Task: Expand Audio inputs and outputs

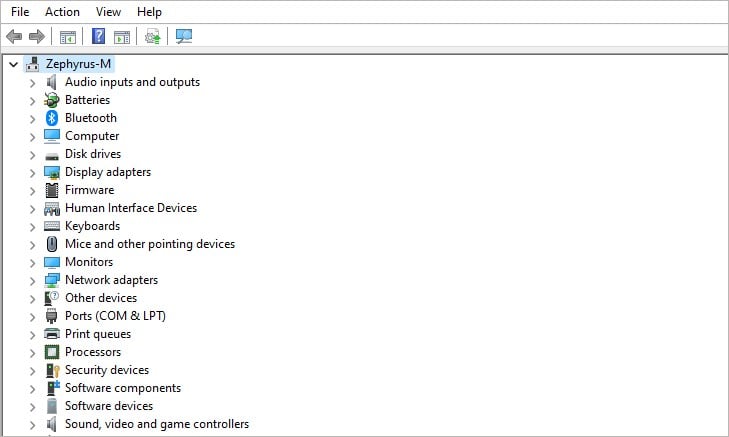Action: click(32, 83)
